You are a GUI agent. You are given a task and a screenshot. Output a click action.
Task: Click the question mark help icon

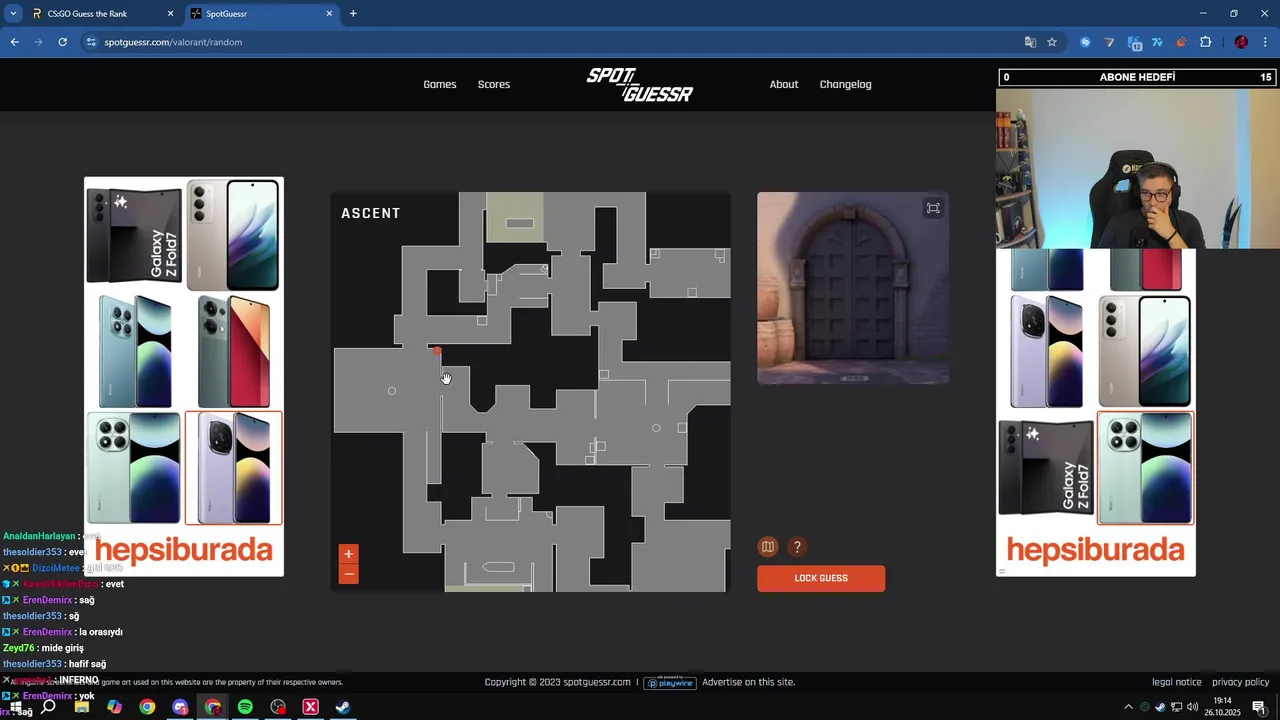click(797, 547)
